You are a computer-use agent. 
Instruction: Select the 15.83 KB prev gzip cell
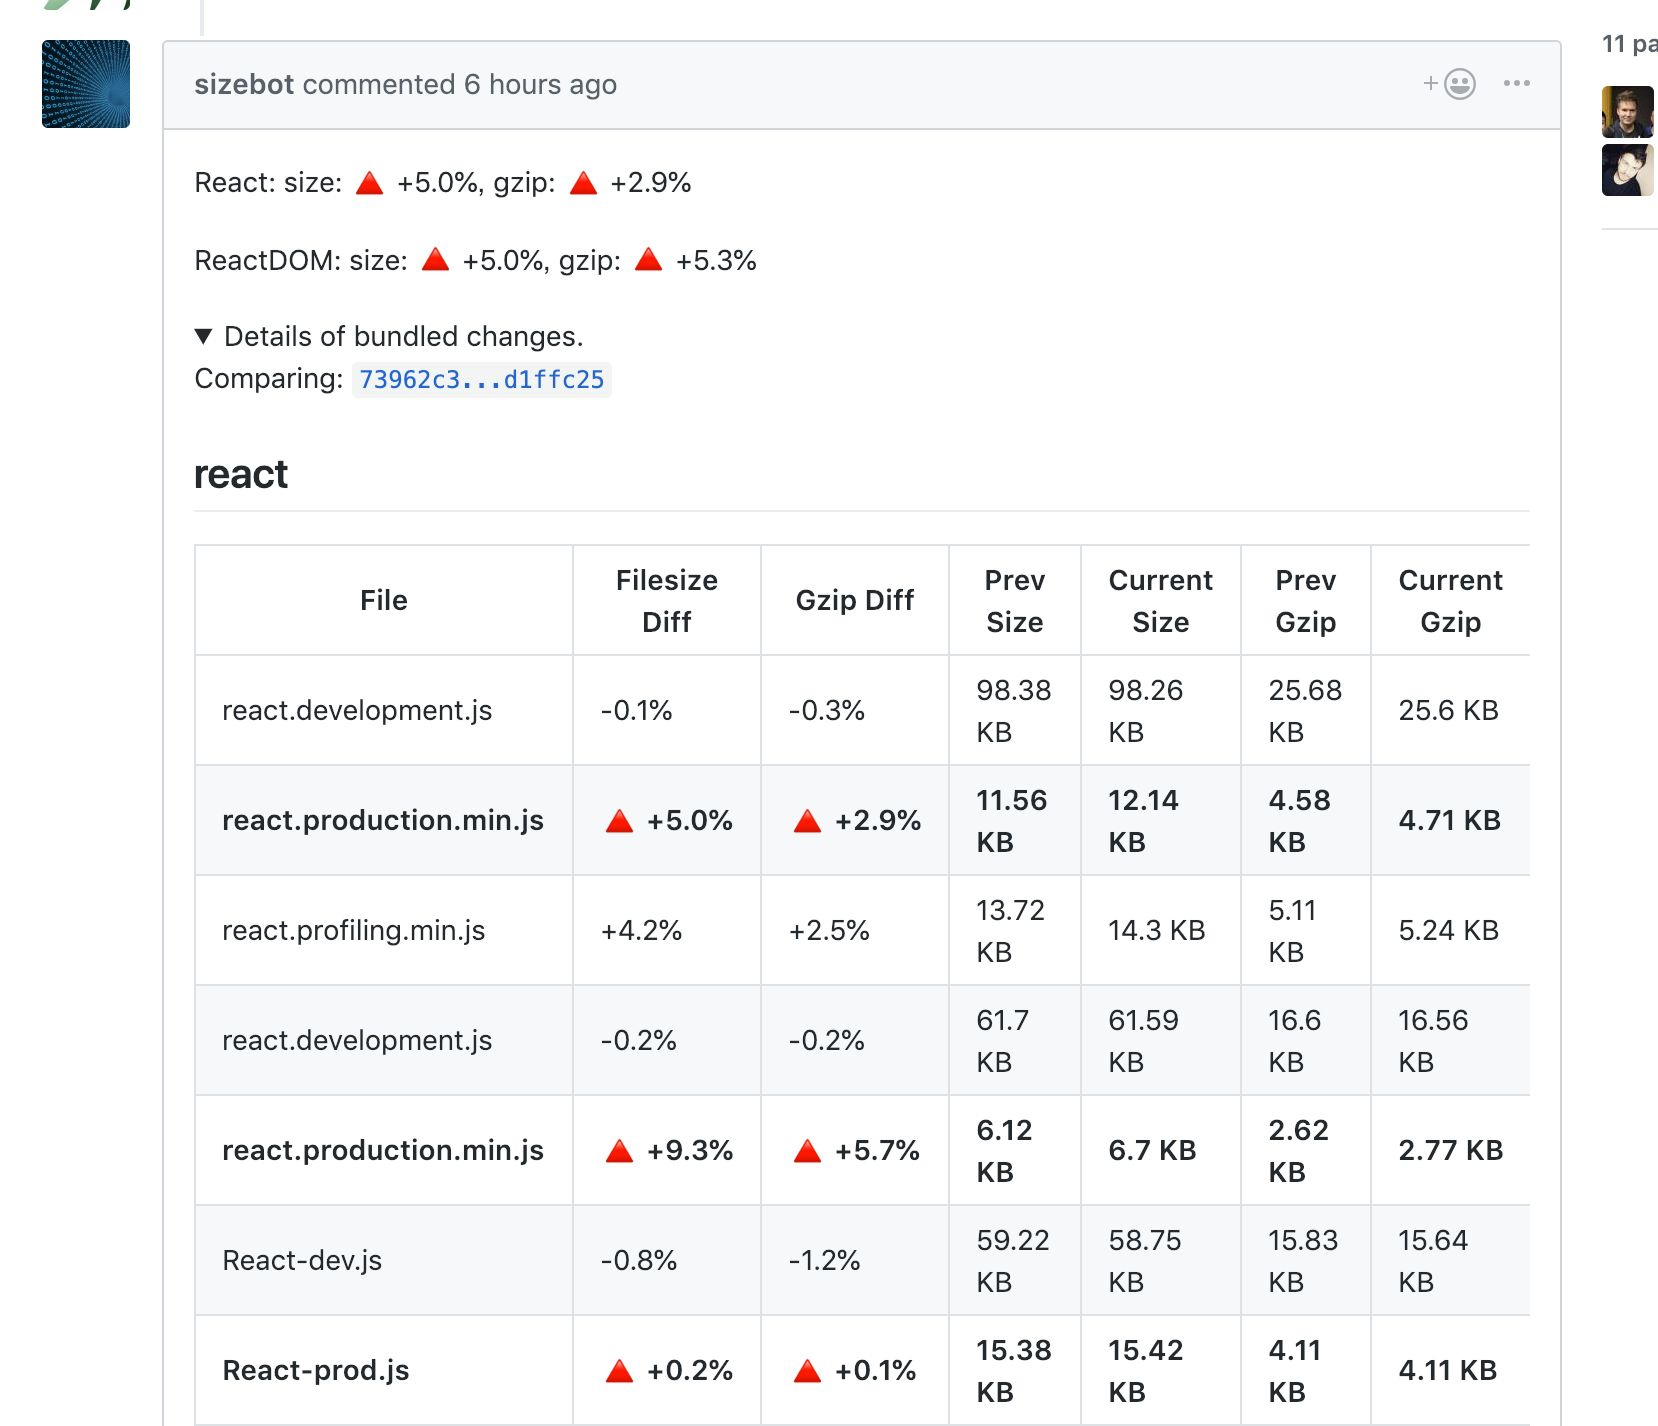point(1306,1260)
